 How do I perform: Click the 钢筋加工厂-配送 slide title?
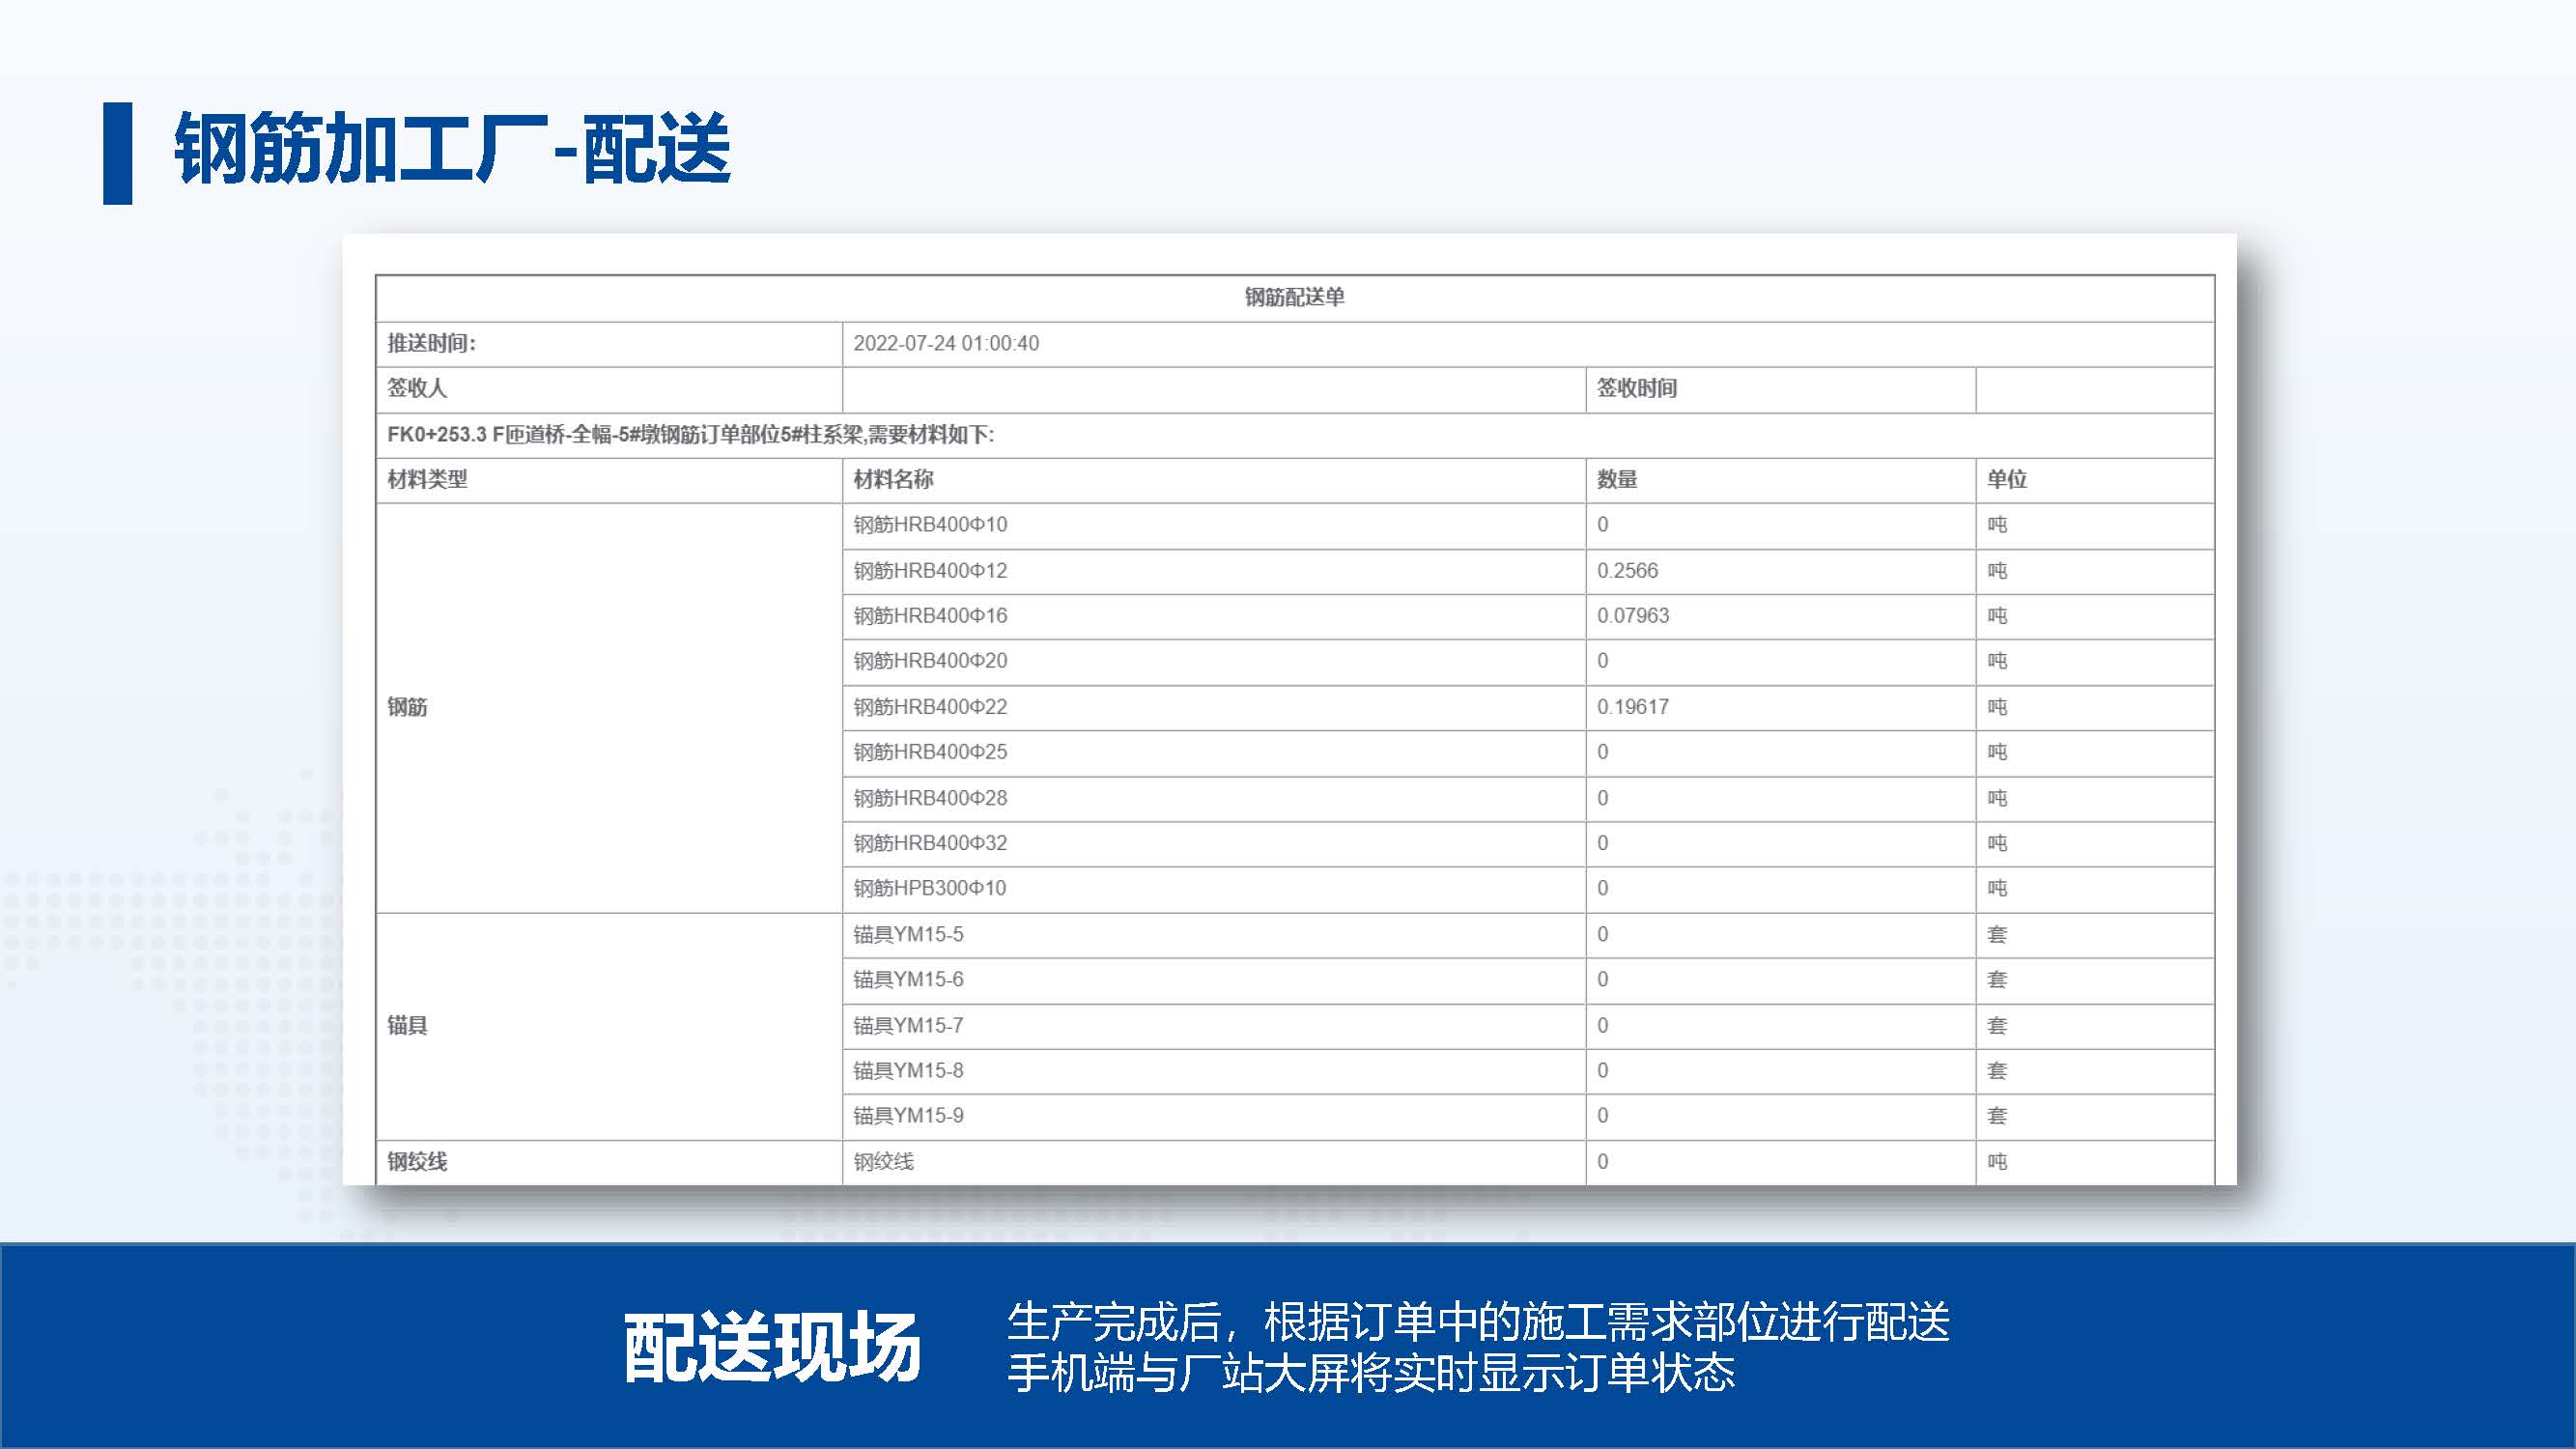[452, 149]
